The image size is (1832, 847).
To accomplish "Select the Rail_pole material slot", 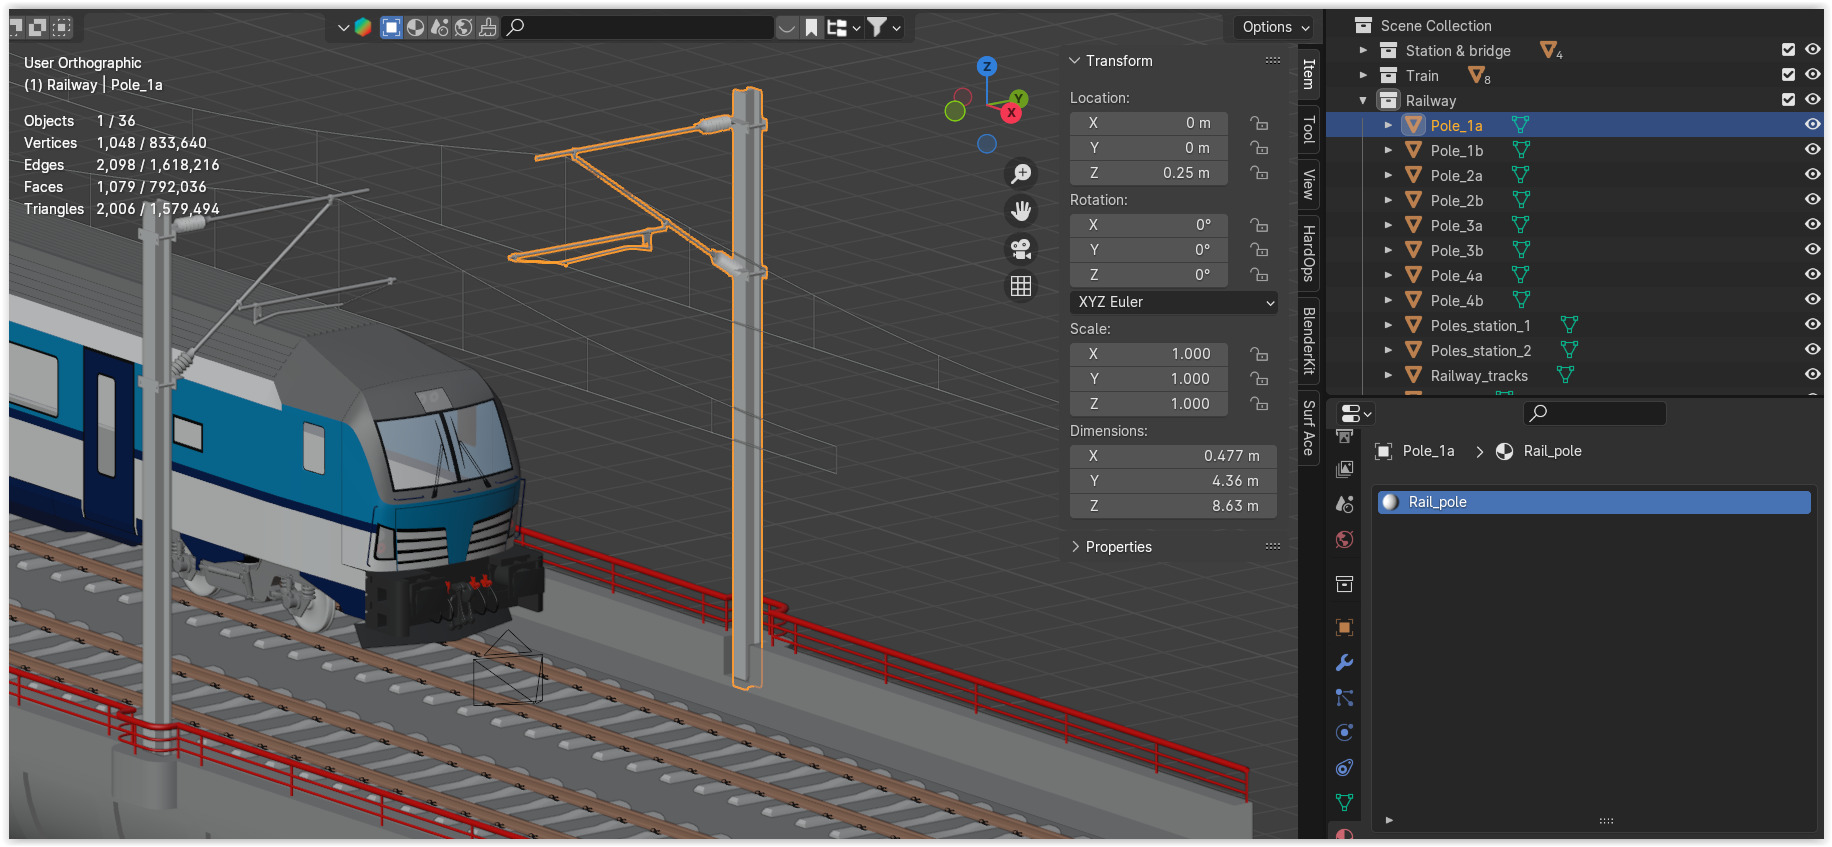I will pyautogui.click(x=1594, y=502).
